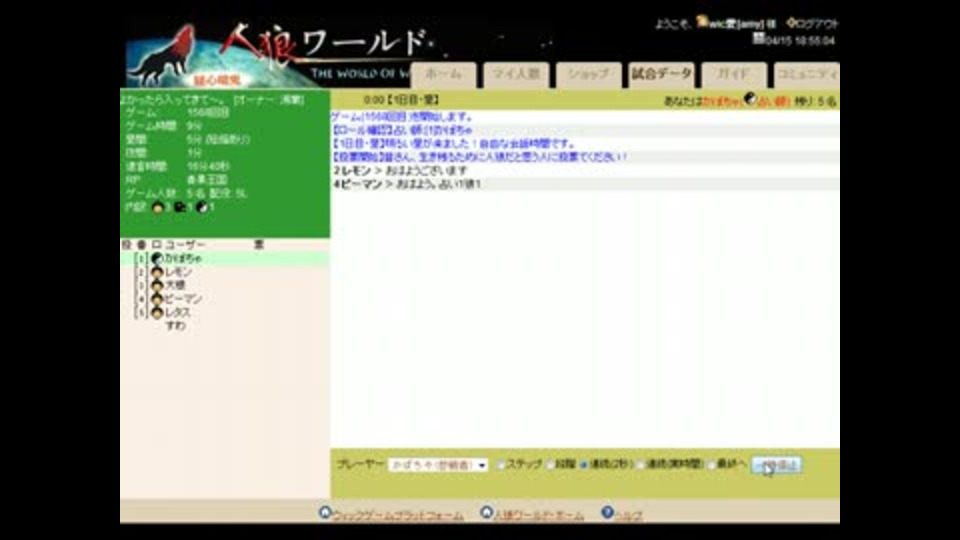Select the 最終へ radio button
This screenshot has width=960, height=540.
pos(711,465)
